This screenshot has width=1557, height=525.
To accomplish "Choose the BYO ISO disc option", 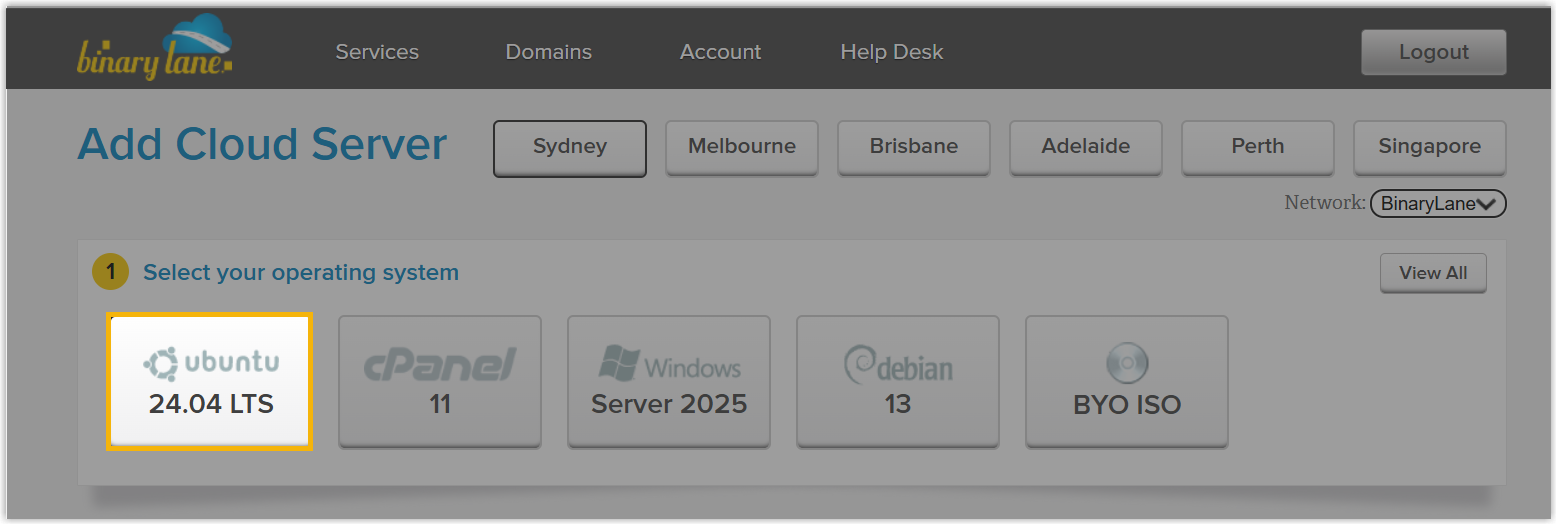I will tap(1127, 381).
